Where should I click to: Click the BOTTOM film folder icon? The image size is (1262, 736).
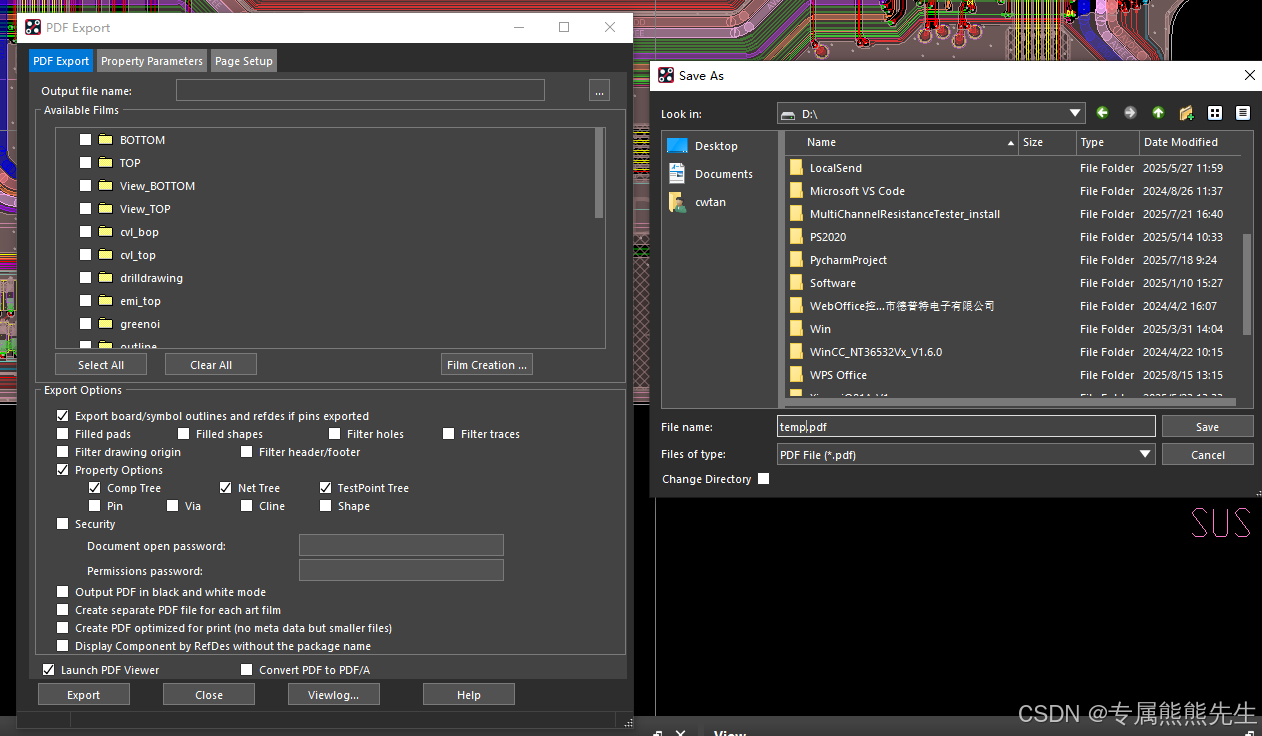[105, 140]
